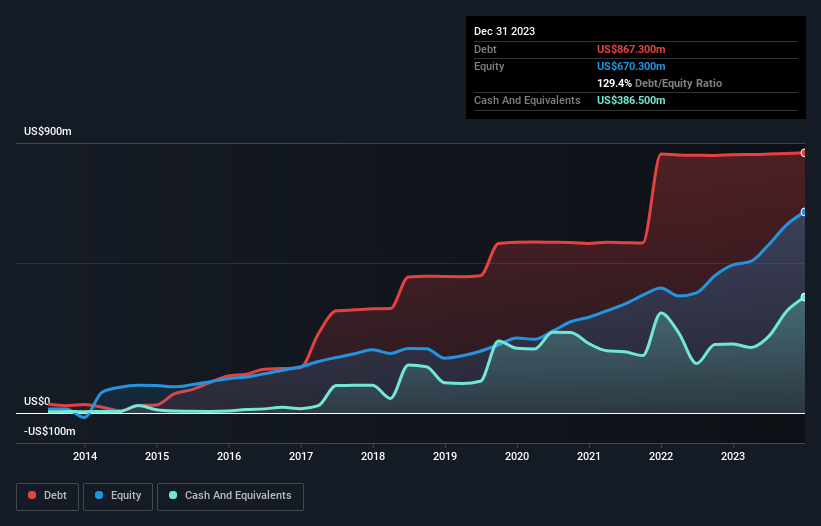Click the Dec 31 2023 tooltip date
The height and width of the screenshot is (526, 821).
pos(504,31)
